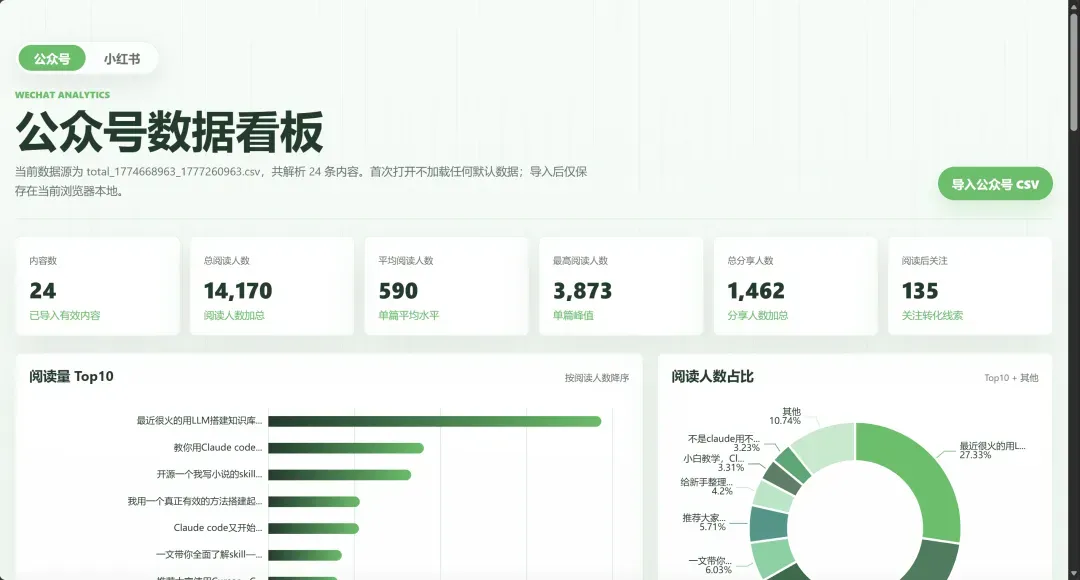Image resolution: width=1080 pixels, height=580 pixels.
Task: Click the donut label 给新手整理… 4.2%
Action: 707,486
